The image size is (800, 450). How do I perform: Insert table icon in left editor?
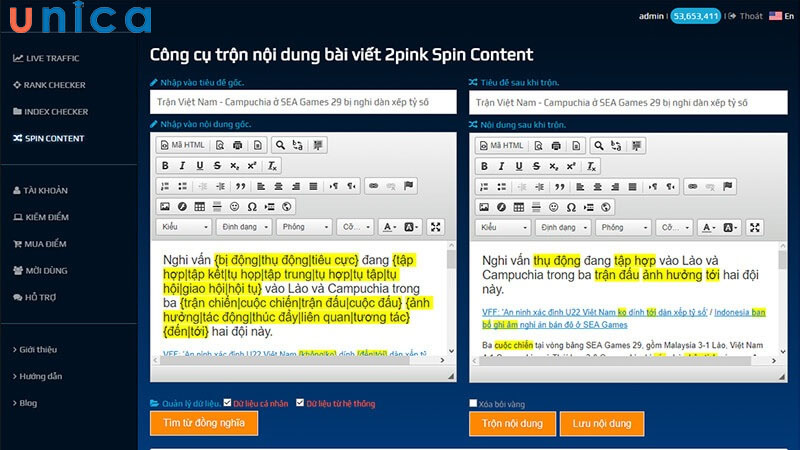[199, 207]
